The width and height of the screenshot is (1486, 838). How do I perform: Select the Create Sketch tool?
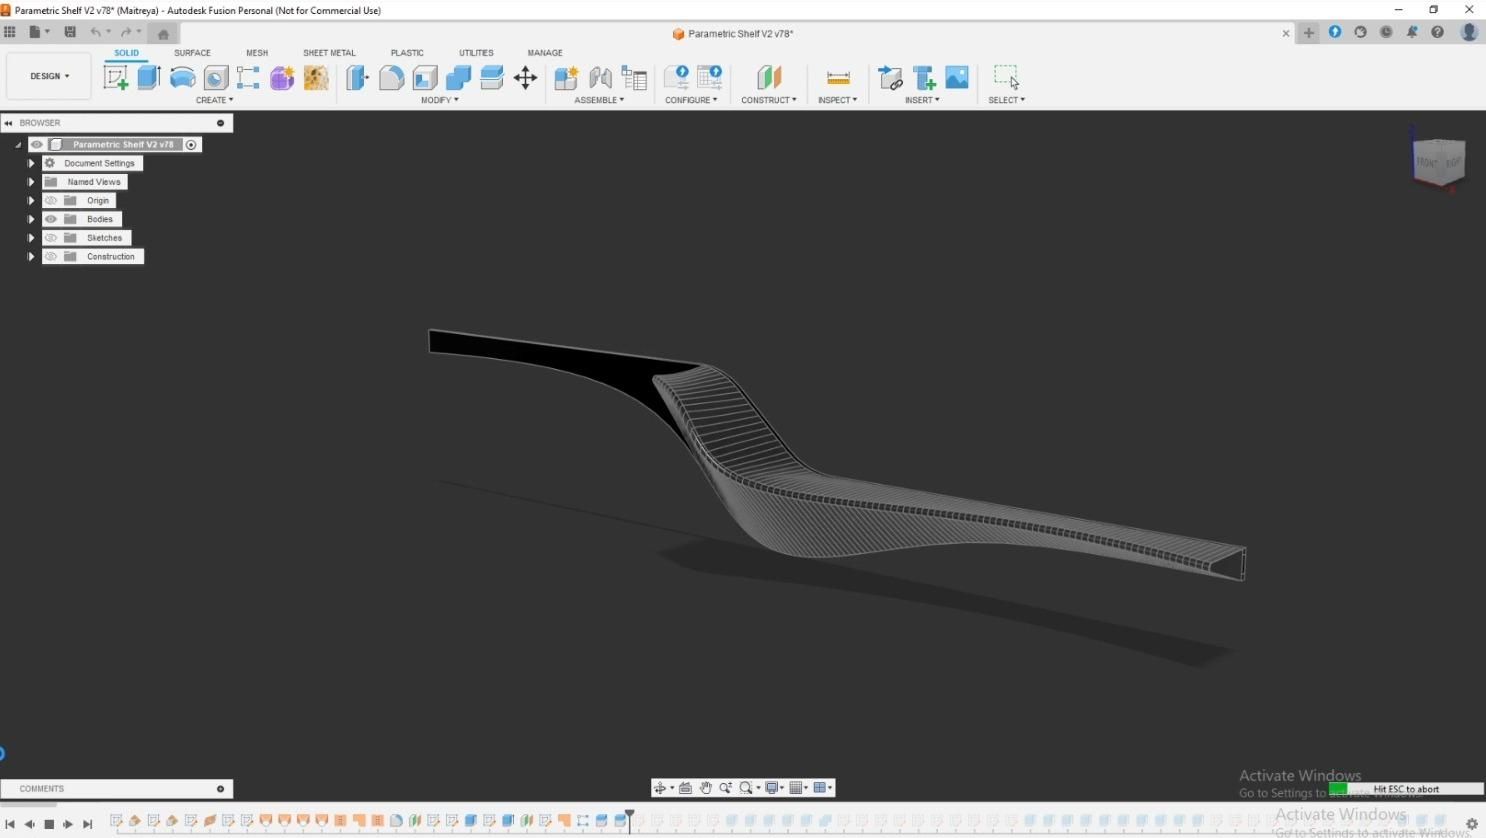tap(116, 78)
